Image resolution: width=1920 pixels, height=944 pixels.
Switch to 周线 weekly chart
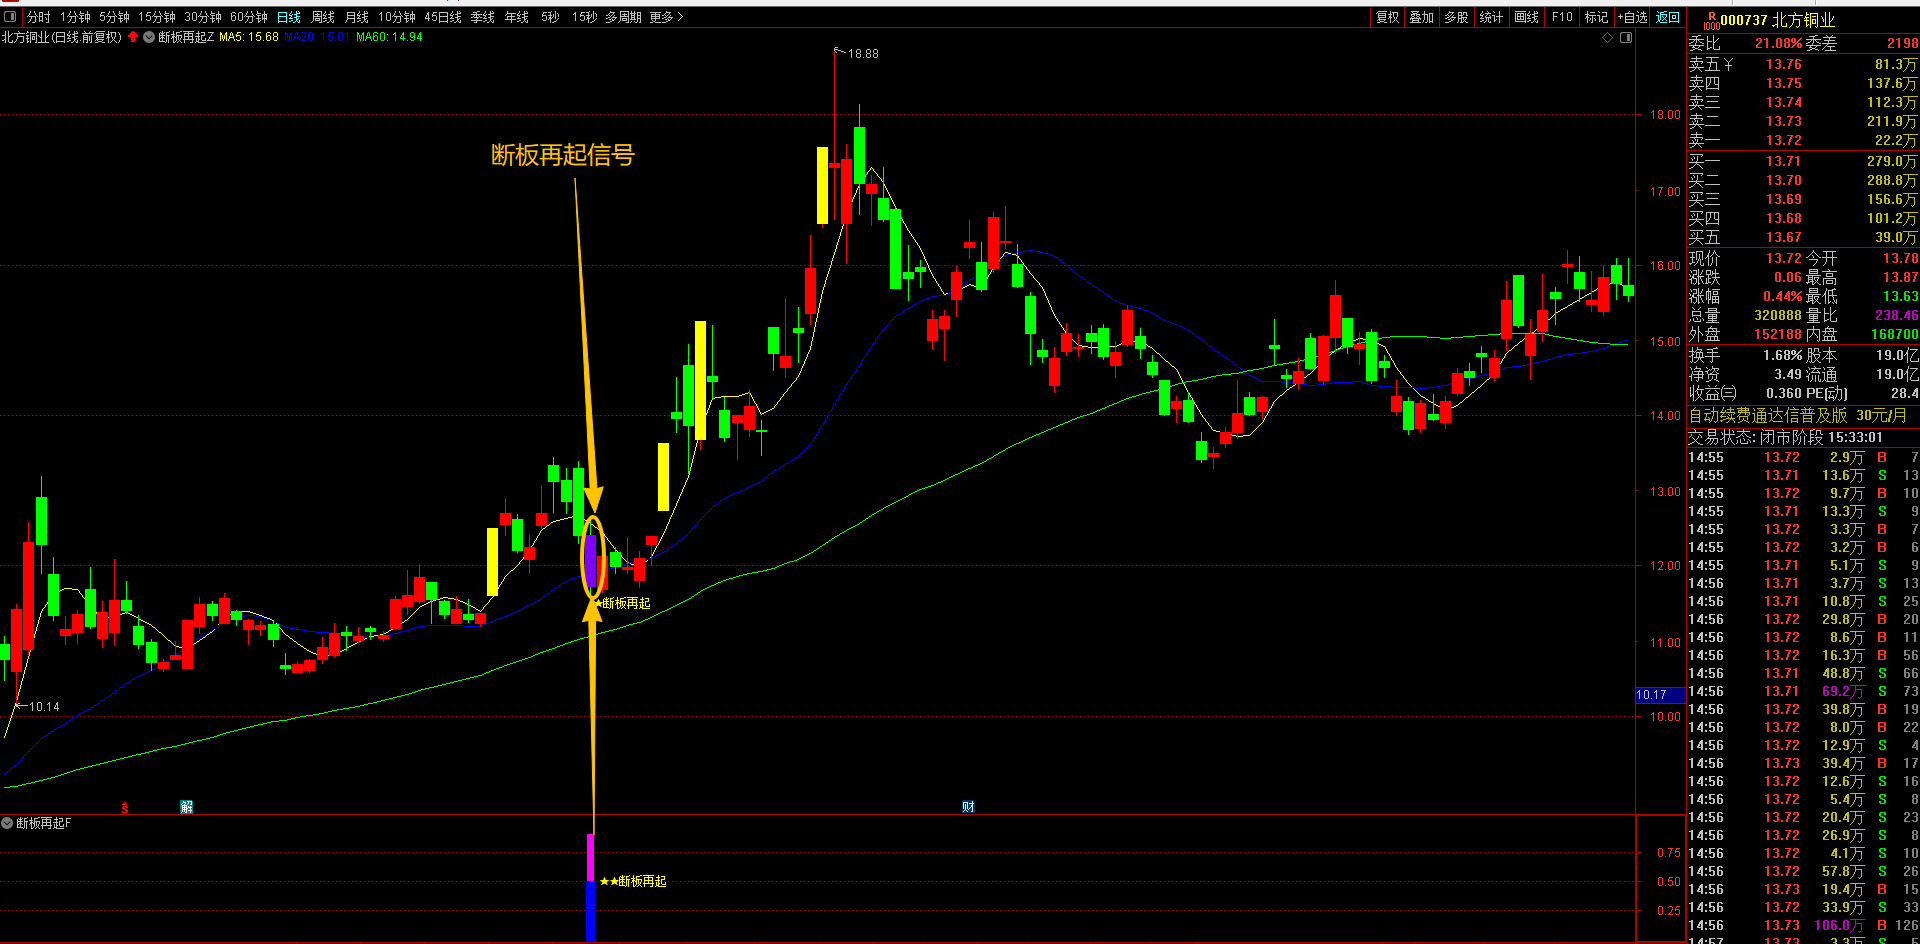coord(323,17)
